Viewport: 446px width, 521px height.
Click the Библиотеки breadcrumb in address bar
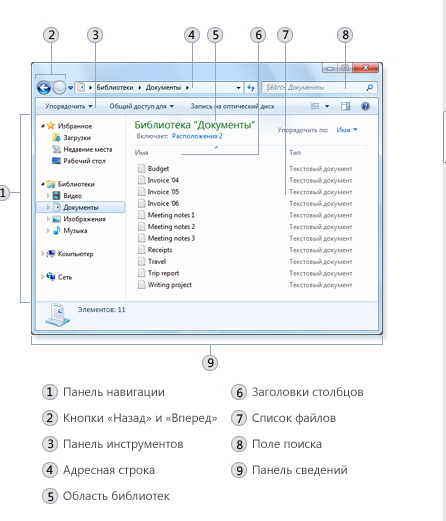[115, 88]
